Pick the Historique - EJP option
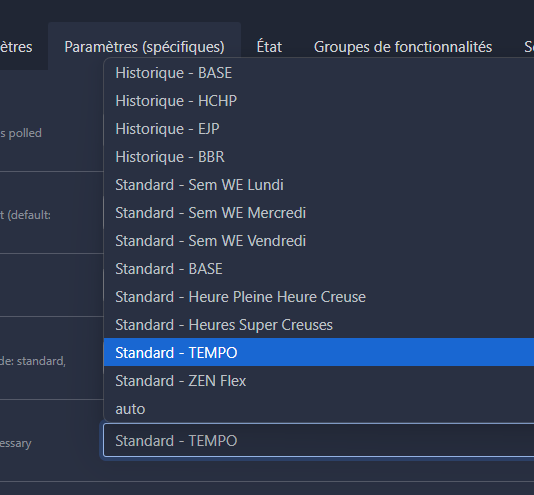This screenshot has width=534, height=495. (x=319, y=129)
